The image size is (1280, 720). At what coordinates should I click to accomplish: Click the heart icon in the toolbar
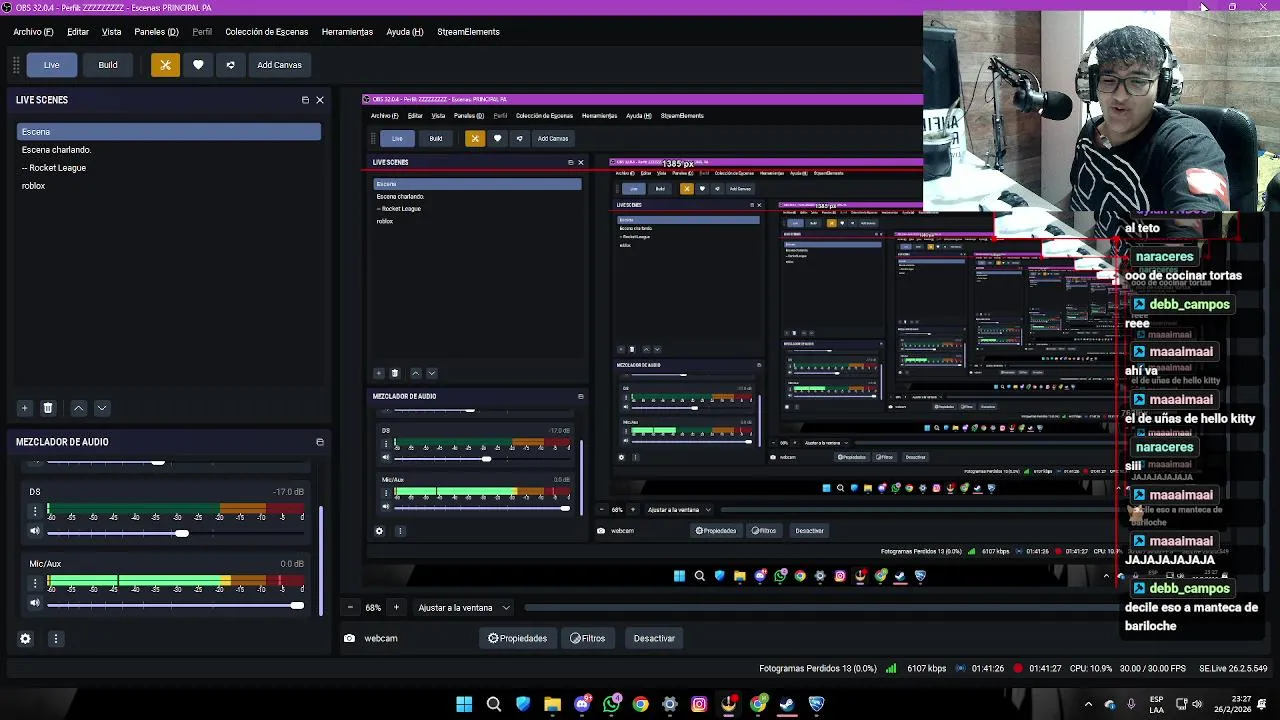pyautogui.click(x=198, y=65)
